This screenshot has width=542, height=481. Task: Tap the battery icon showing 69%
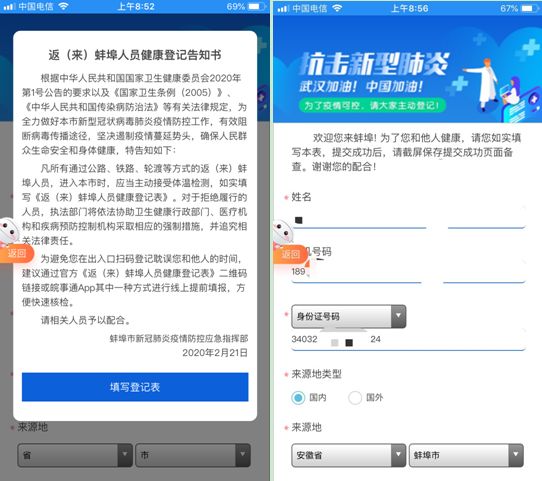tap(255, 7)
